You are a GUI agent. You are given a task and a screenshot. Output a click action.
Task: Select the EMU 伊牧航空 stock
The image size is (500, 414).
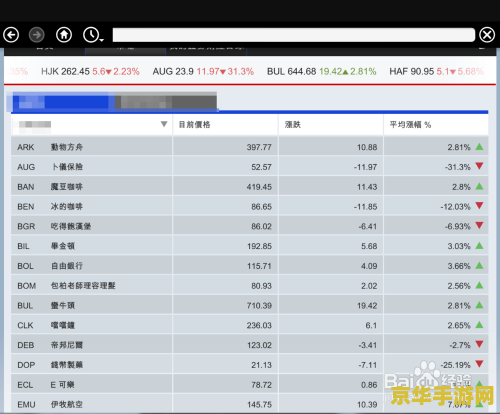point(250,404)
